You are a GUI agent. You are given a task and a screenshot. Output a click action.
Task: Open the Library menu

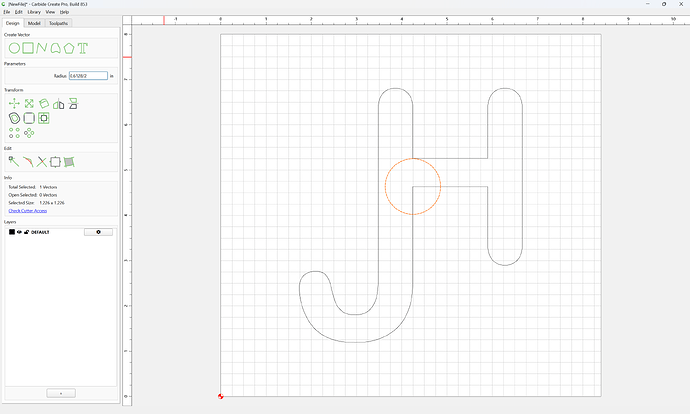34,12
